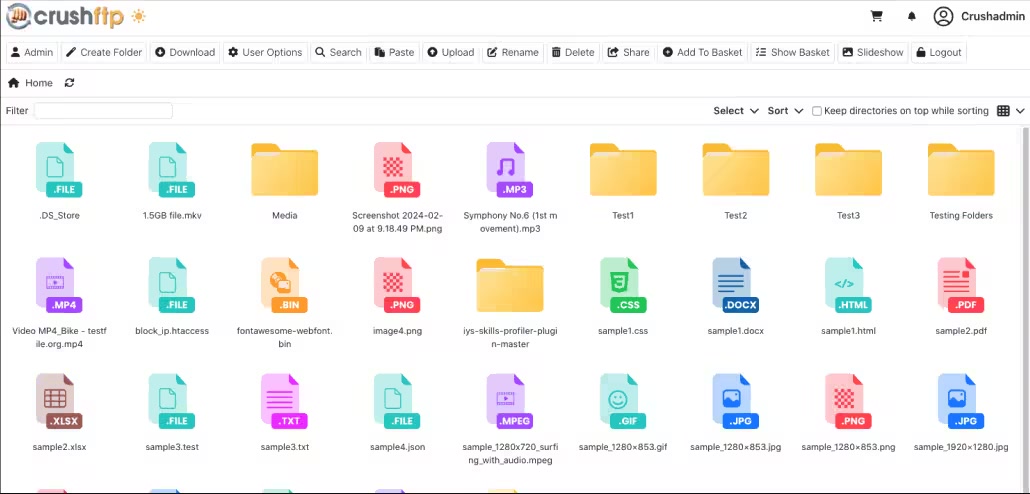Image resolution: width=1030 pixels, height=494 pixels.
Task: Click the refresh icon next to Home
Action: (69, 83)
